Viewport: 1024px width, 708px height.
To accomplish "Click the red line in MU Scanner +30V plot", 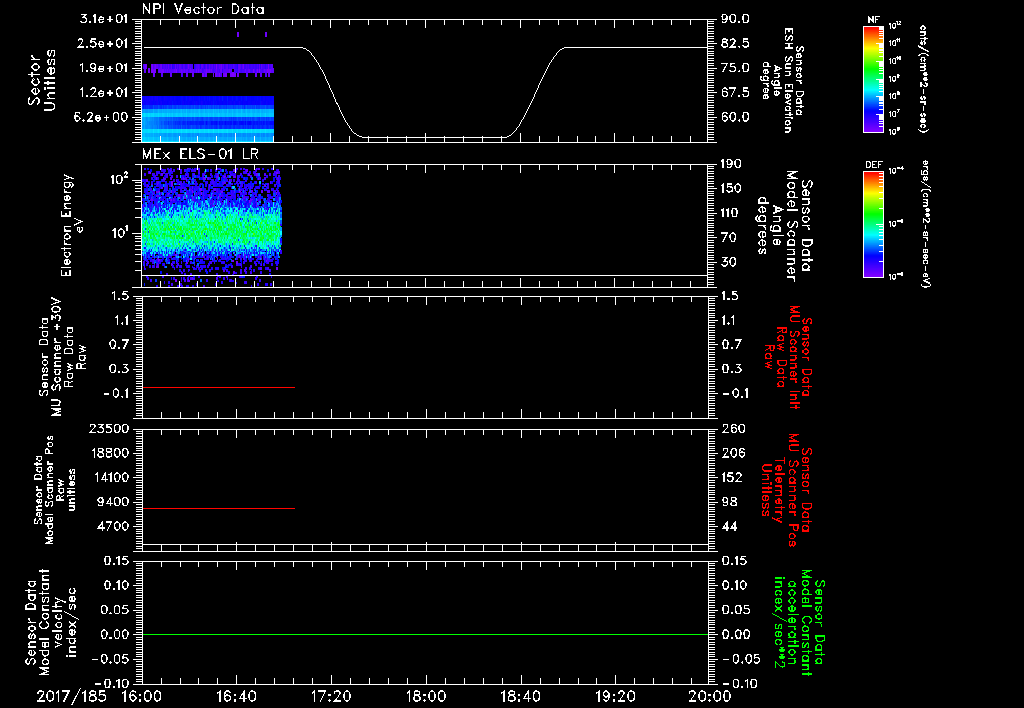I will 219,387.
